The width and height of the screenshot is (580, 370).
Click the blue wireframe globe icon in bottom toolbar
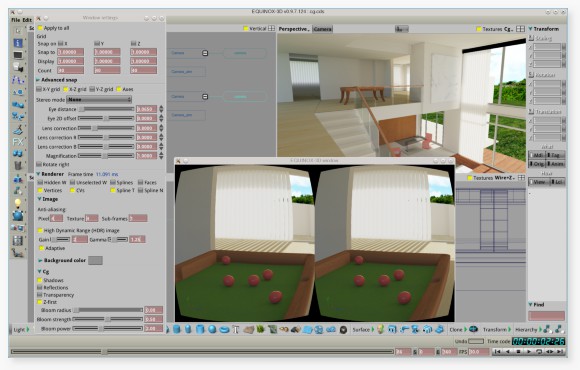[319, 329]
